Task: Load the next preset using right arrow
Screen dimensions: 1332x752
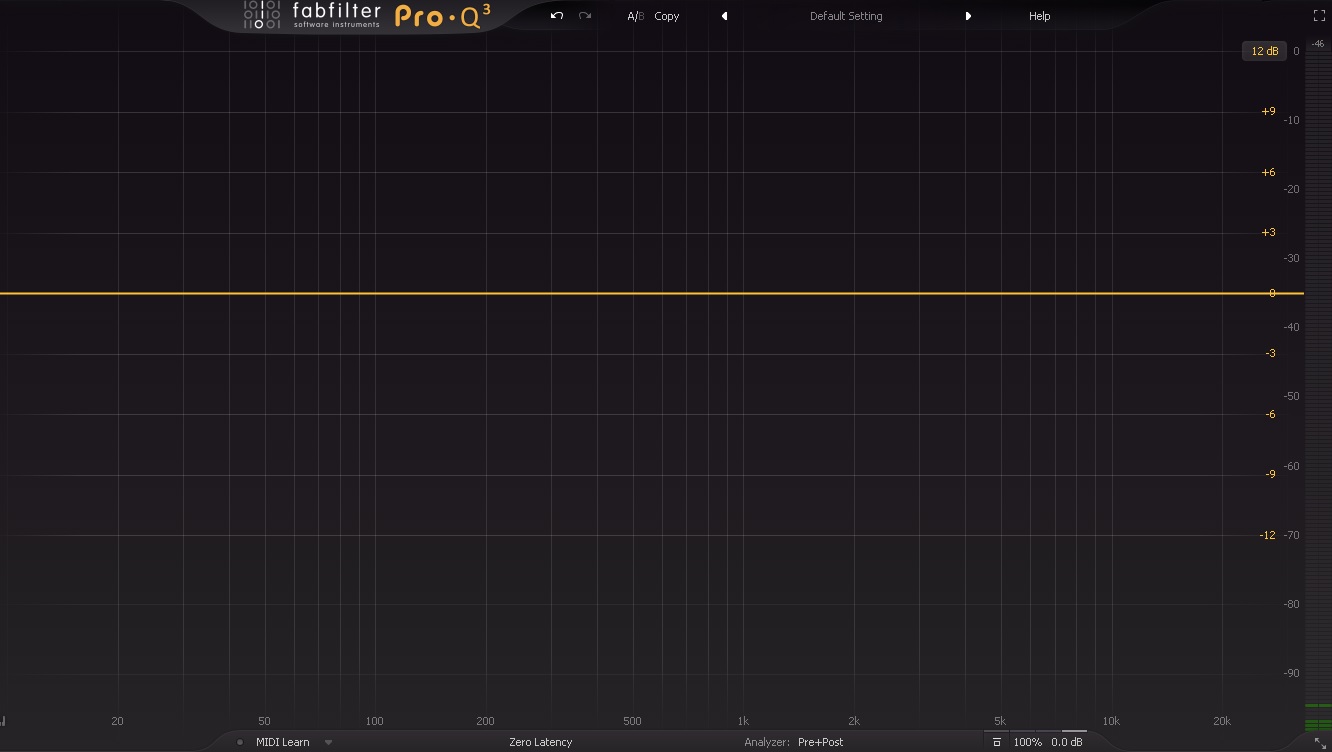Action: [968, 16]
